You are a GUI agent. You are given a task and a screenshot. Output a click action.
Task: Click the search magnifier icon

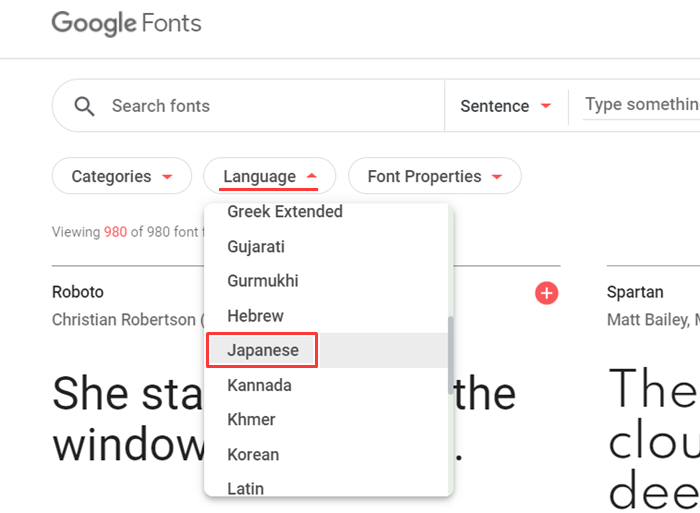(84, 106)
